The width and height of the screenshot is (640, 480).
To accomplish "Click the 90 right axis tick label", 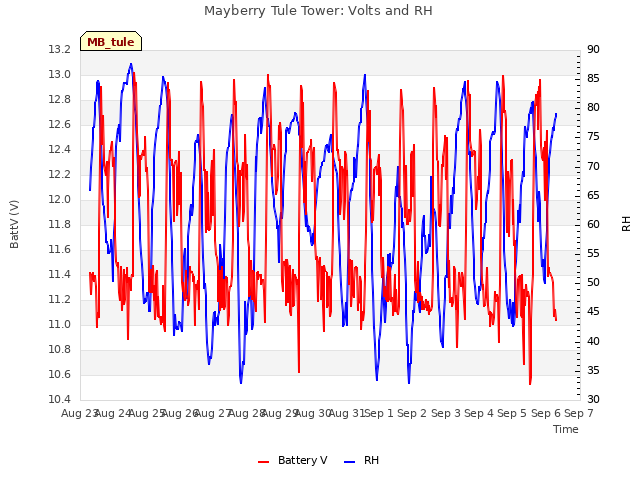I will (593, 49).
